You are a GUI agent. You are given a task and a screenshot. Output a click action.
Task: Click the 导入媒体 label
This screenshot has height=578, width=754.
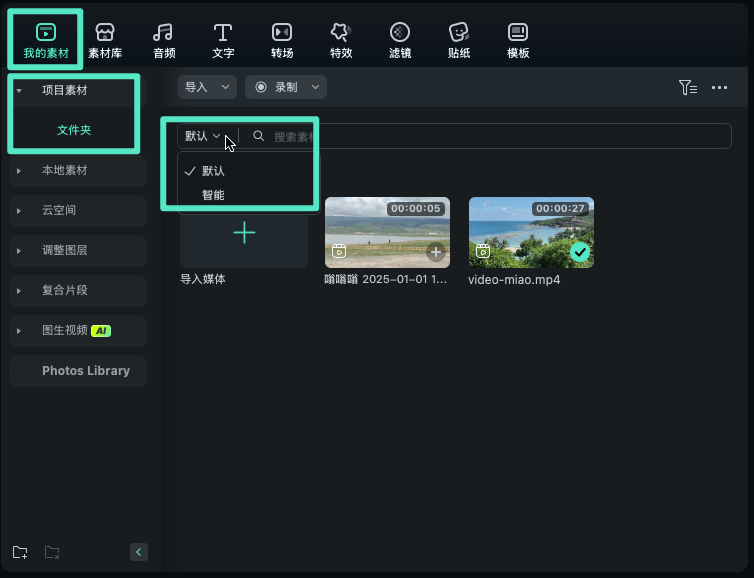203,279
